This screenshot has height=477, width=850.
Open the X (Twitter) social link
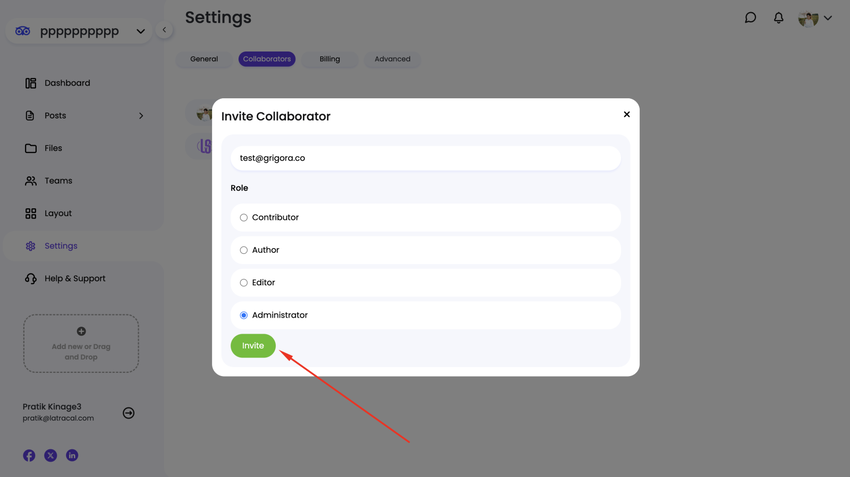(x=50, y=455)
